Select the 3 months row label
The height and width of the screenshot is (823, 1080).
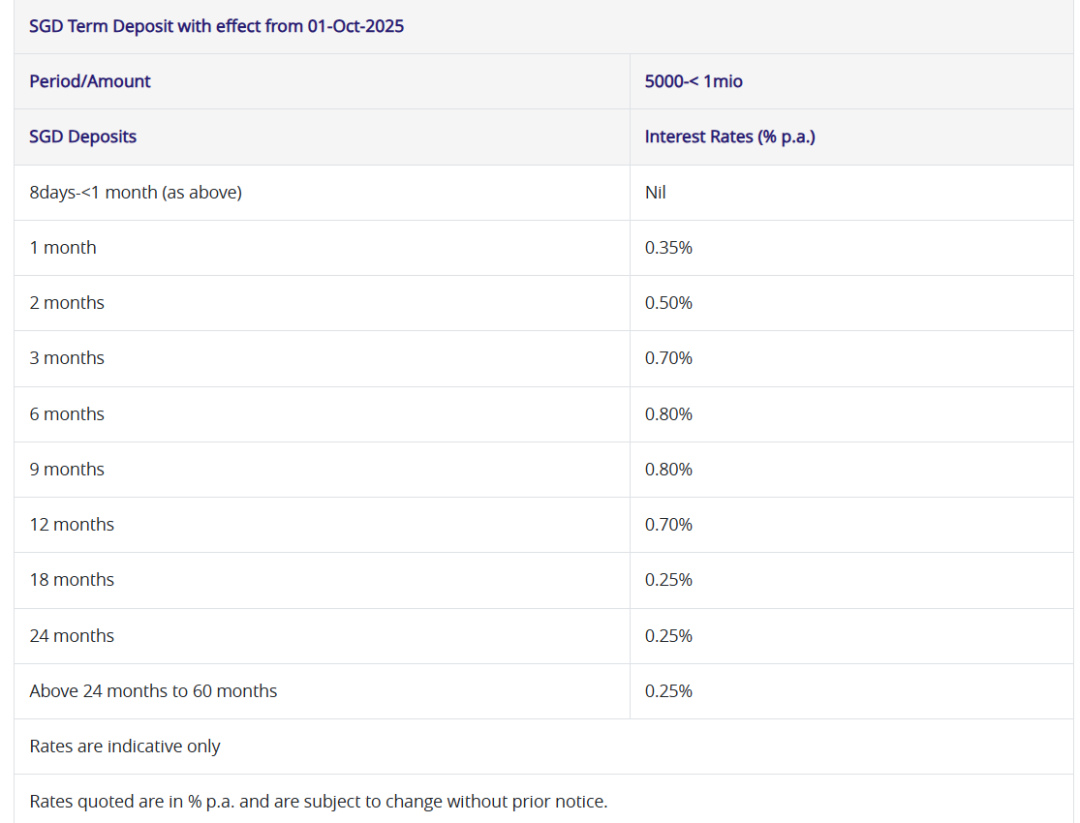coord(67,358)
